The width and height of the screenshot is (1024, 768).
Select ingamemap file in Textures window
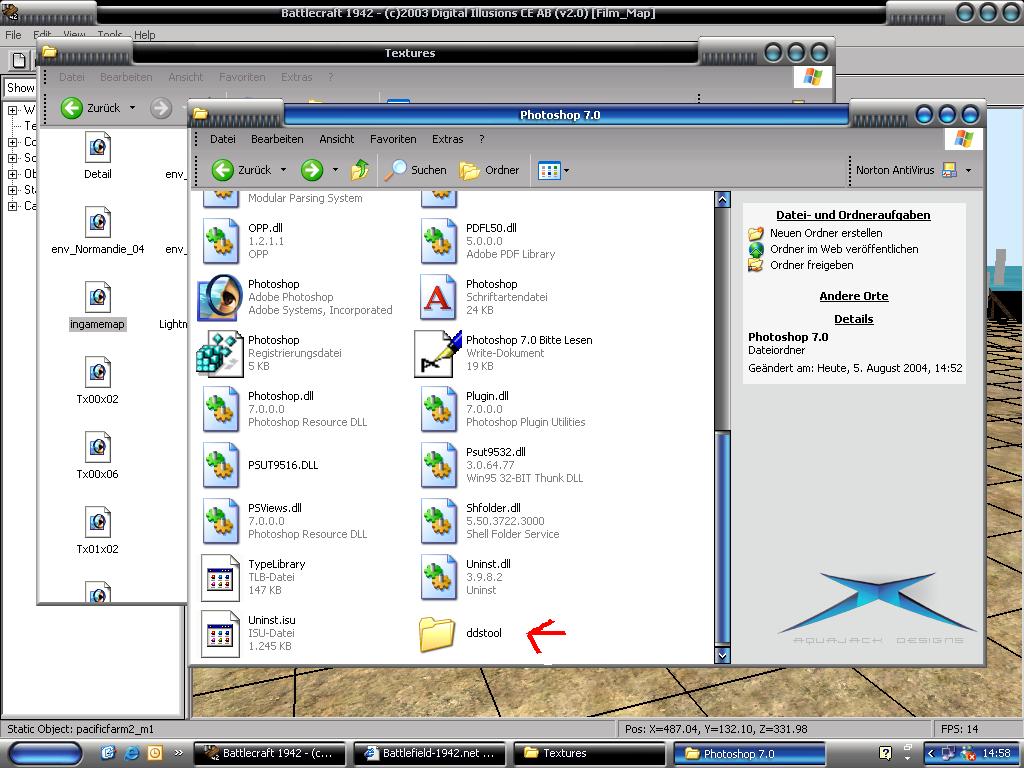[97, 306]
